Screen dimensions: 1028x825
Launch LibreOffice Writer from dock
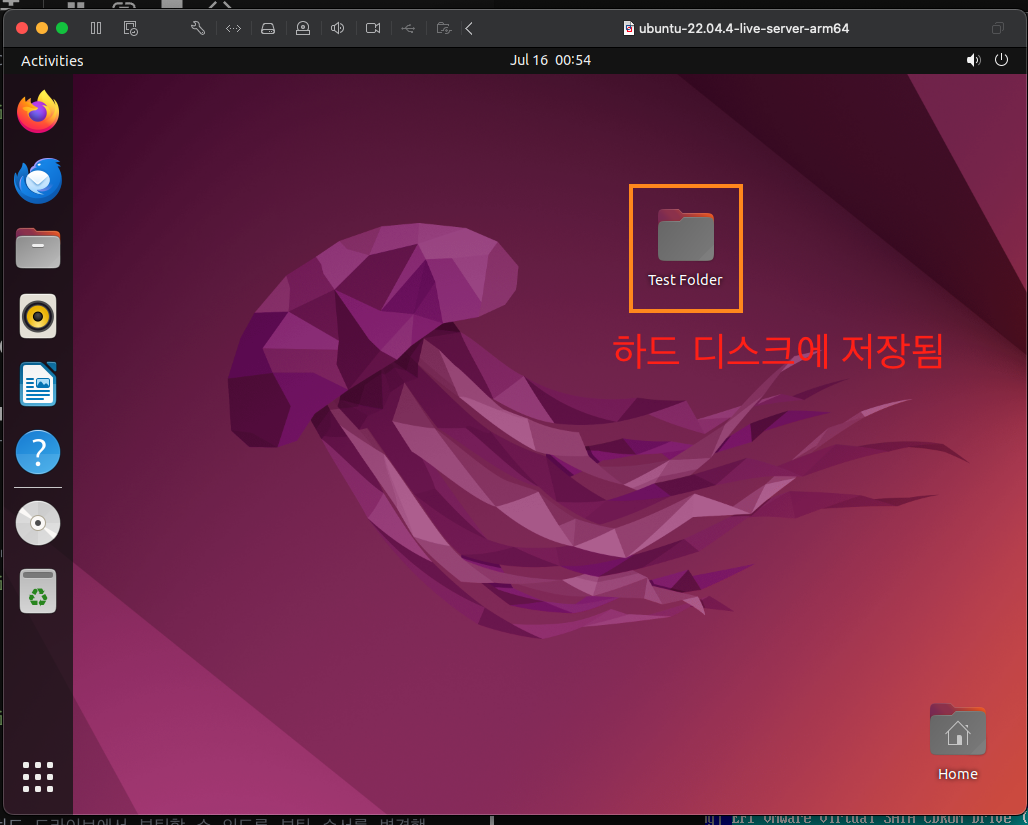click(x=38, y=384)
